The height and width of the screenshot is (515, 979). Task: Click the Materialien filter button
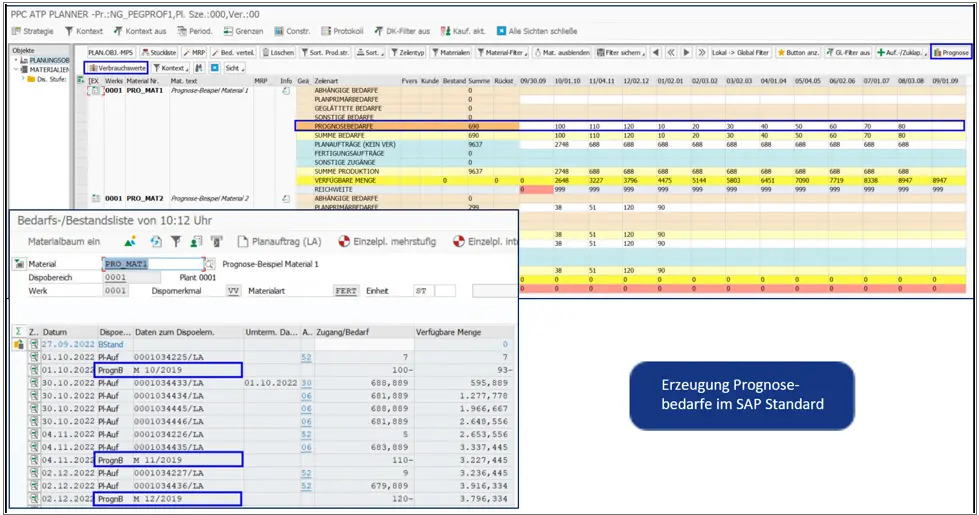click(x=451, y=52)
